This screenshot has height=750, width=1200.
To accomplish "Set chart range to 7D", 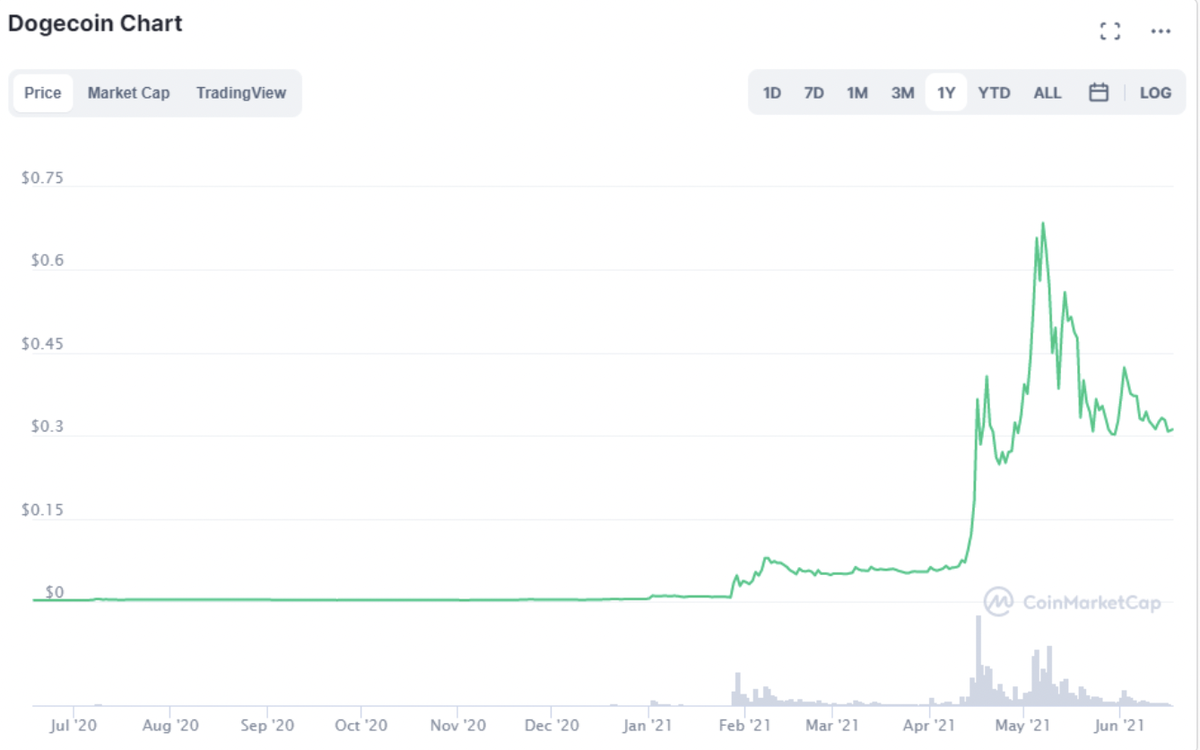I will click(x=814, y=93).
